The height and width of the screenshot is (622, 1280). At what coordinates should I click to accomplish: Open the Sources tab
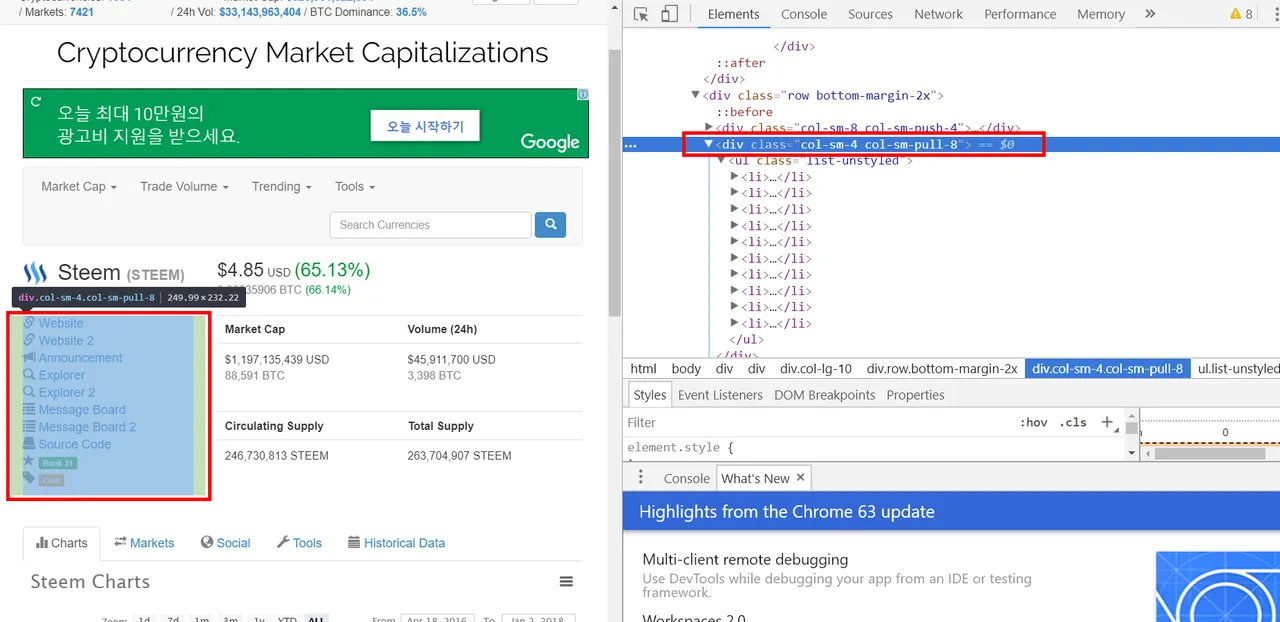(x=870, y=14)
